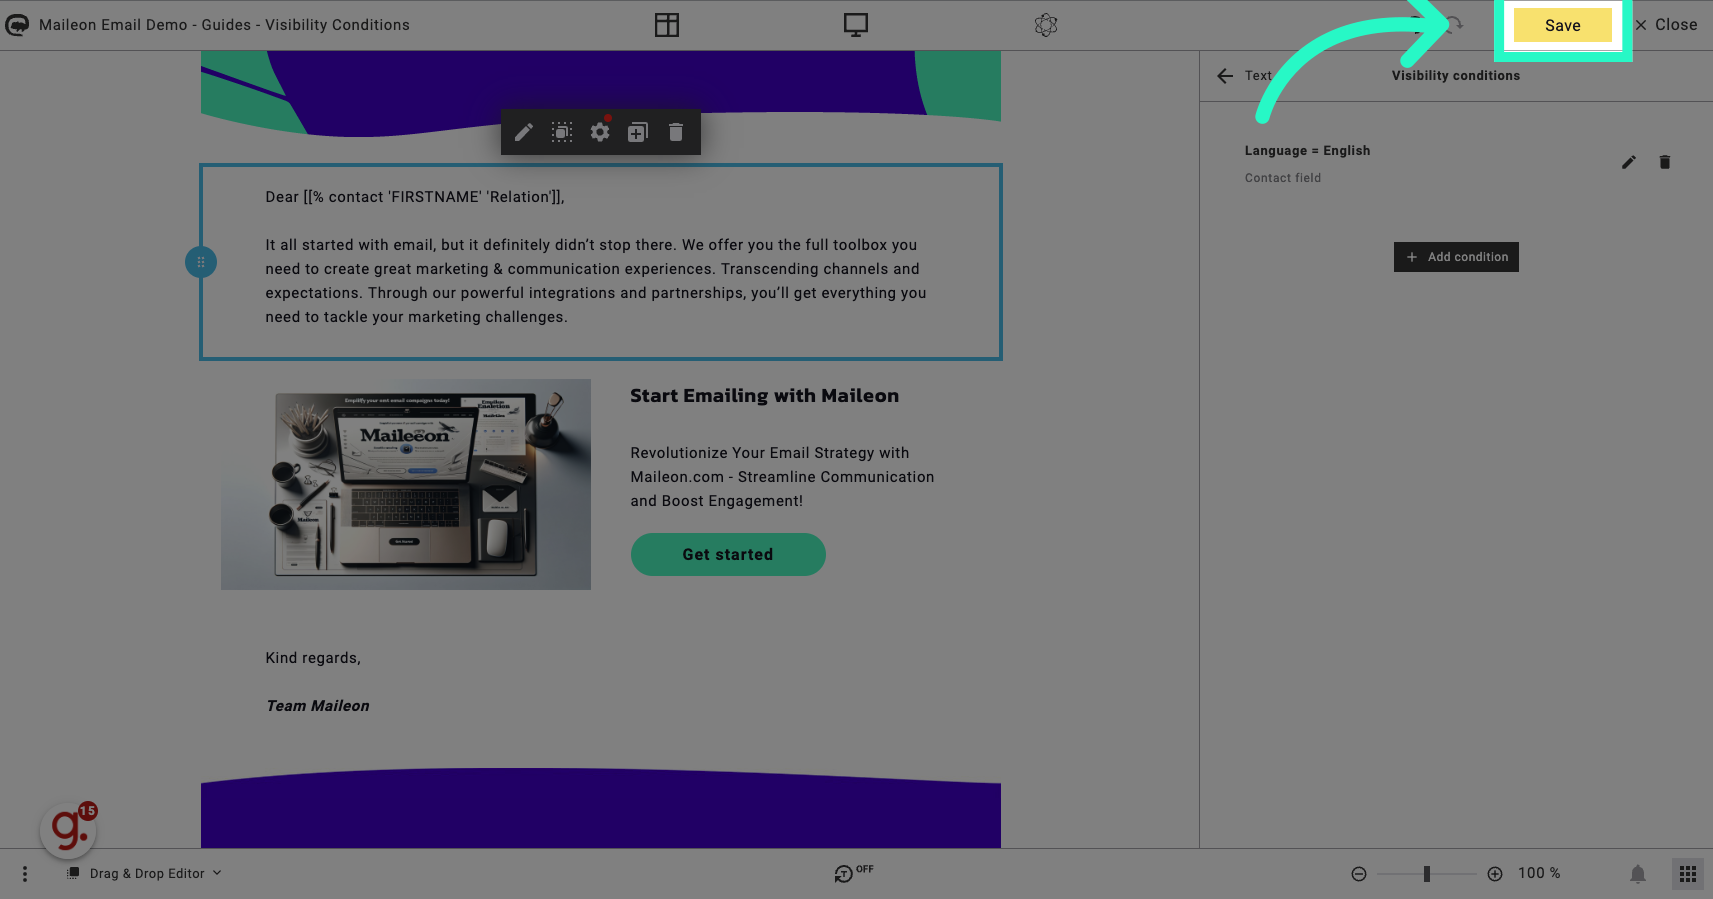Click the Revolutionize Your Email Strategy paragraph
The image size is (1713, 899).
[x=782, y=477]
